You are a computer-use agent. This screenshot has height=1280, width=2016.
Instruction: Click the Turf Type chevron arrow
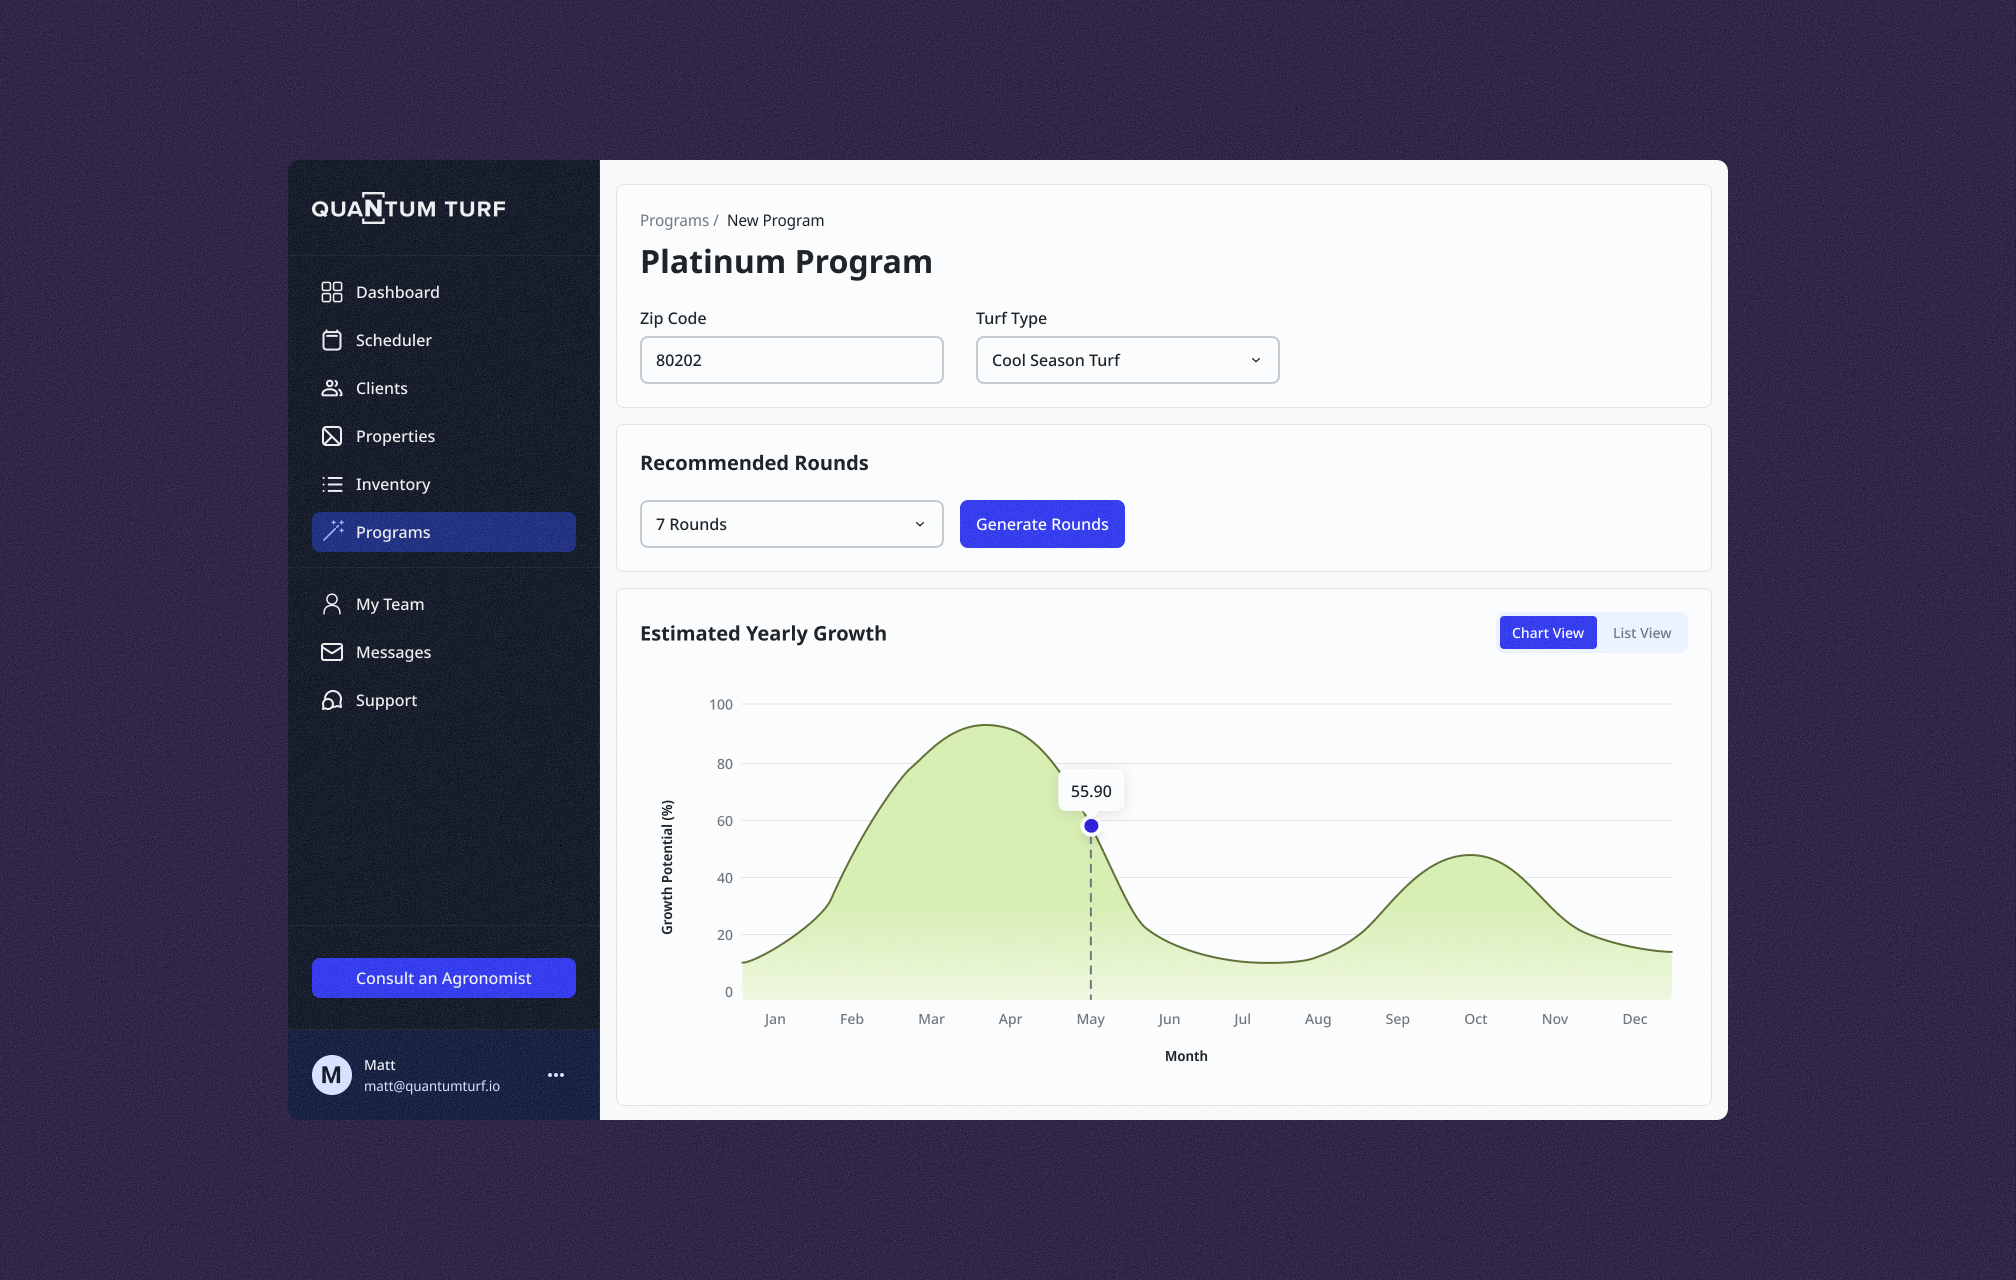pos(1256,360)
